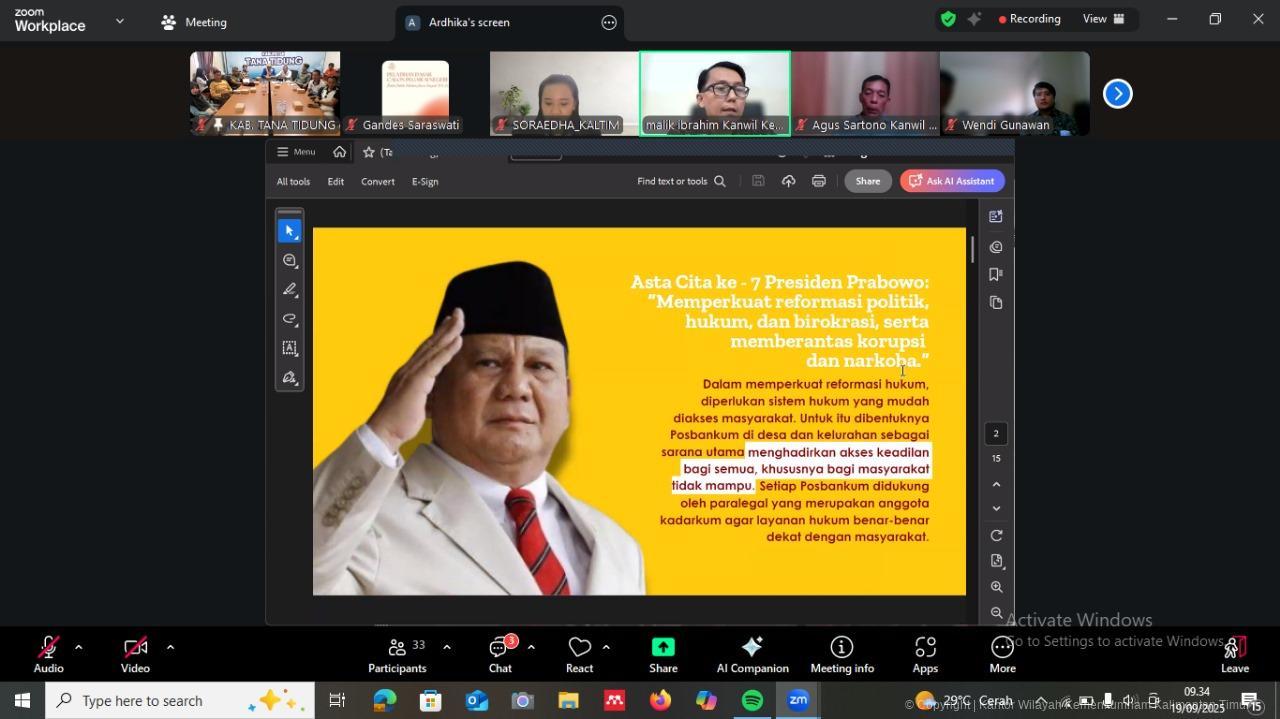Open Acrobat E-Sign tab
Viewport: 1280px width, 719px height.
click(425, 182)
